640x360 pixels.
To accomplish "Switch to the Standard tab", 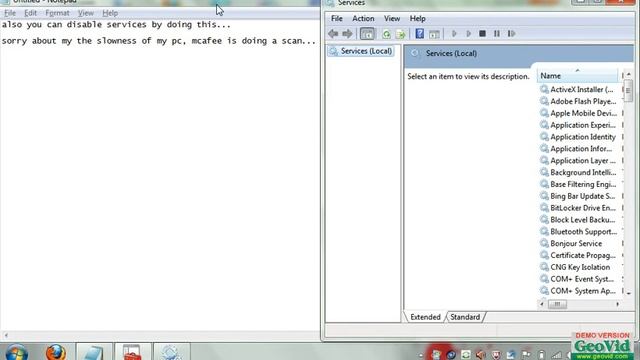I will [x=465, y=317].
